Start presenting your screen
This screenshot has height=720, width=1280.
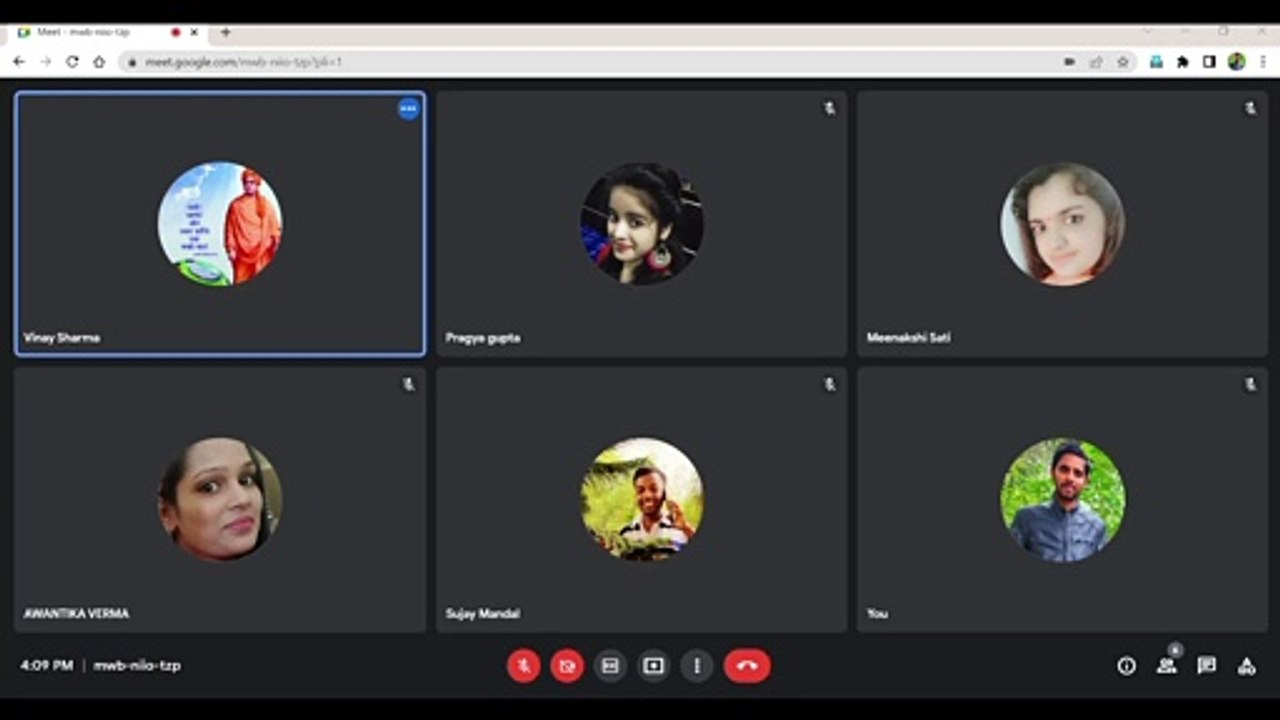point(653,666)
